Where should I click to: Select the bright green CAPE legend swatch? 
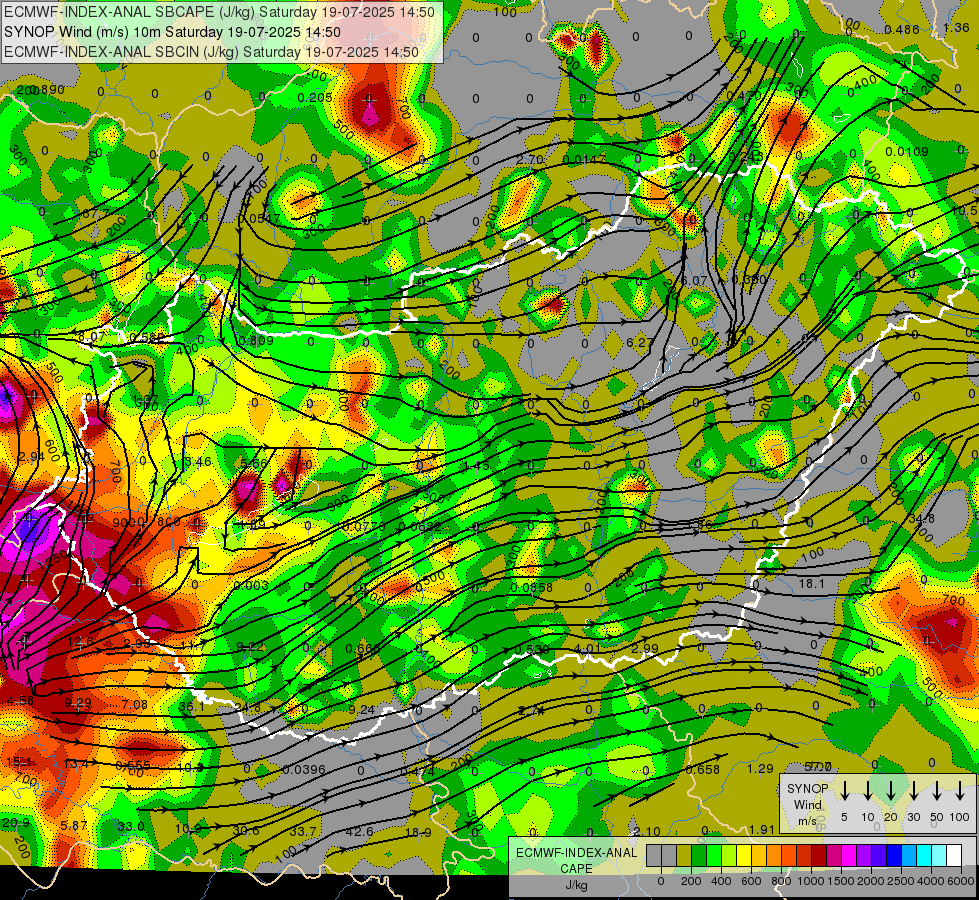pos(714,855)
